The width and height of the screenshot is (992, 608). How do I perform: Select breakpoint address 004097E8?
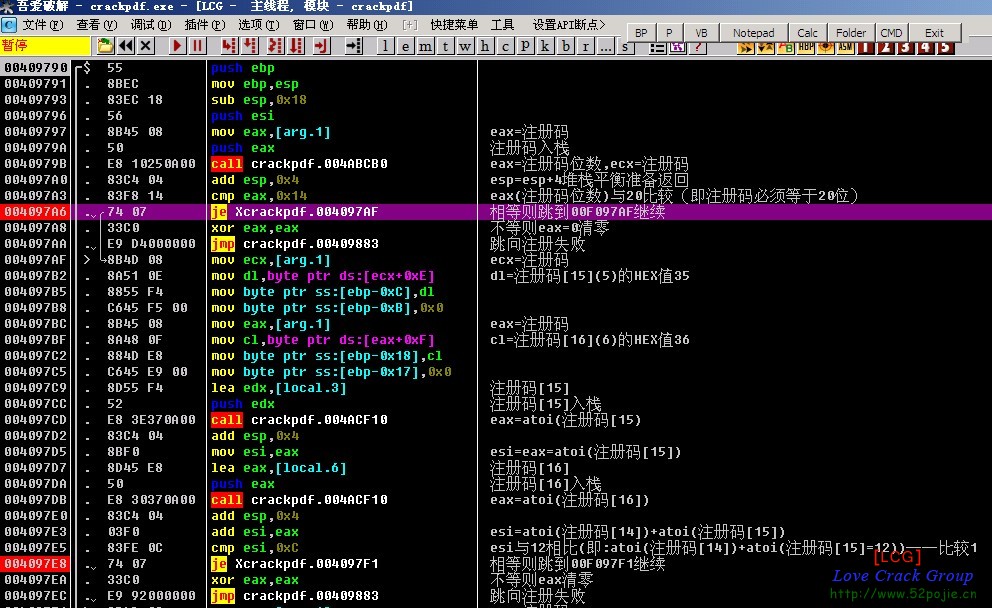click(36, 564)
